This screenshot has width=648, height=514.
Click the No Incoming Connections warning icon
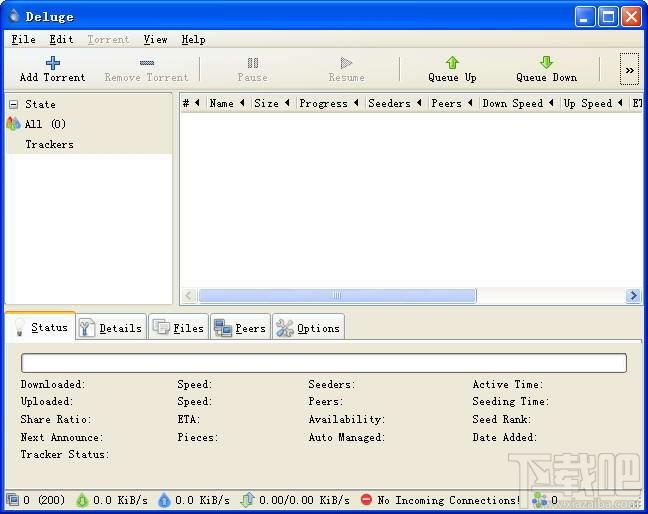coord(366,500)
